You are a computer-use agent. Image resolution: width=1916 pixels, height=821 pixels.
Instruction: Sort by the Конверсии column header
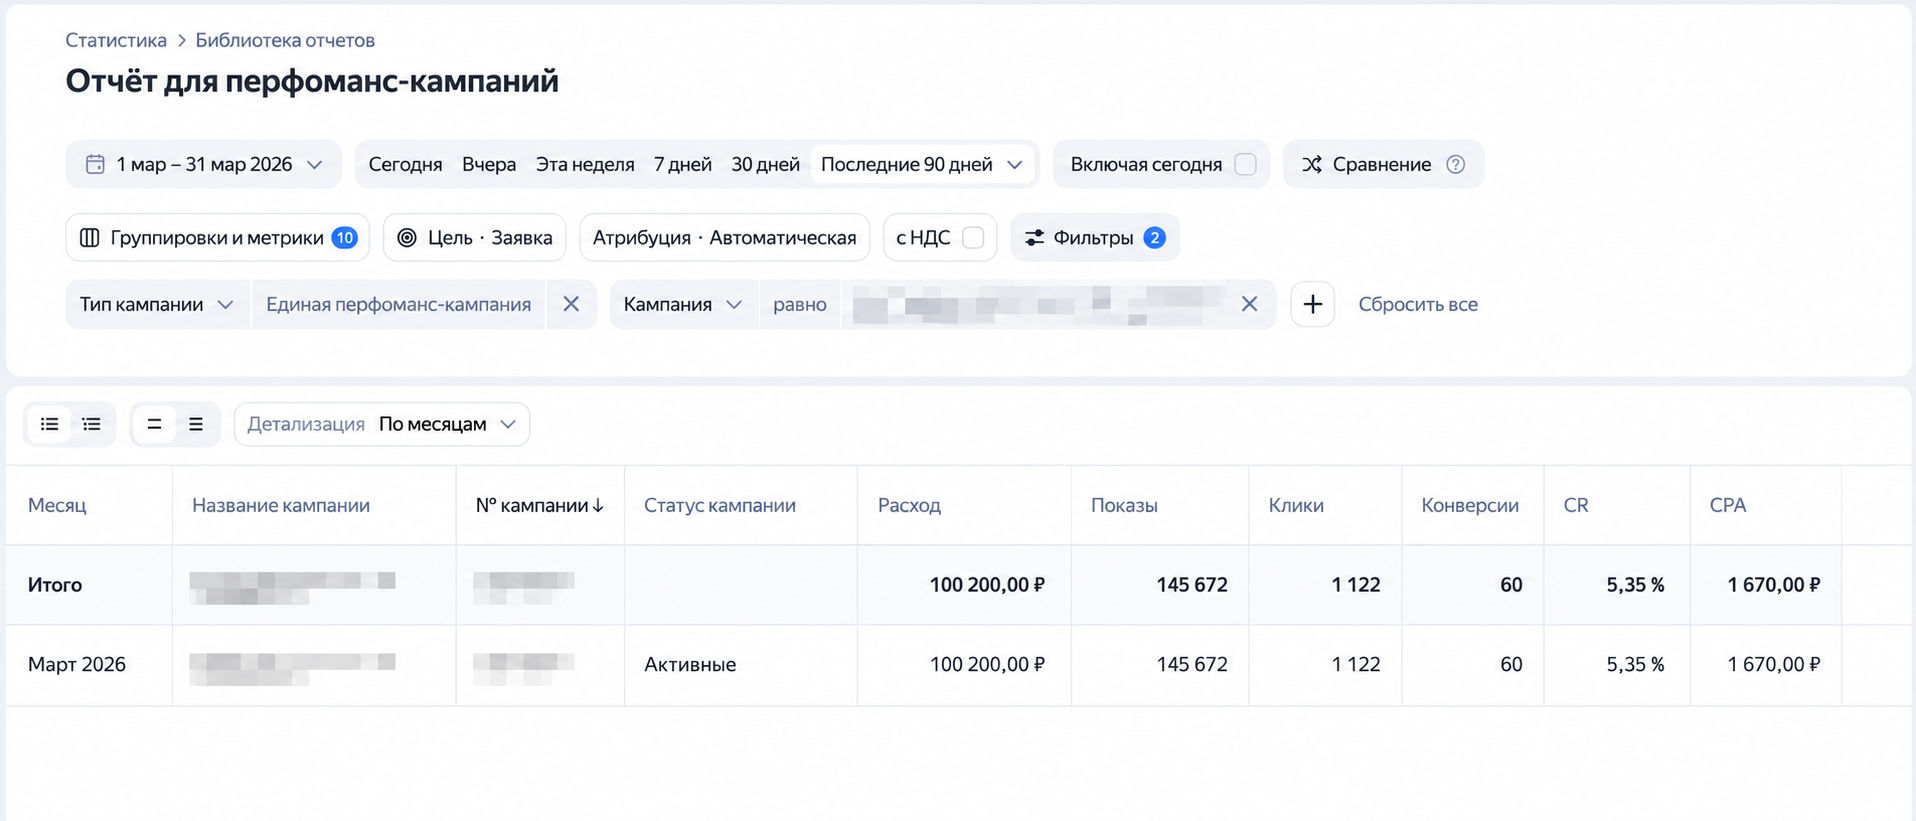click(1470, 505)
